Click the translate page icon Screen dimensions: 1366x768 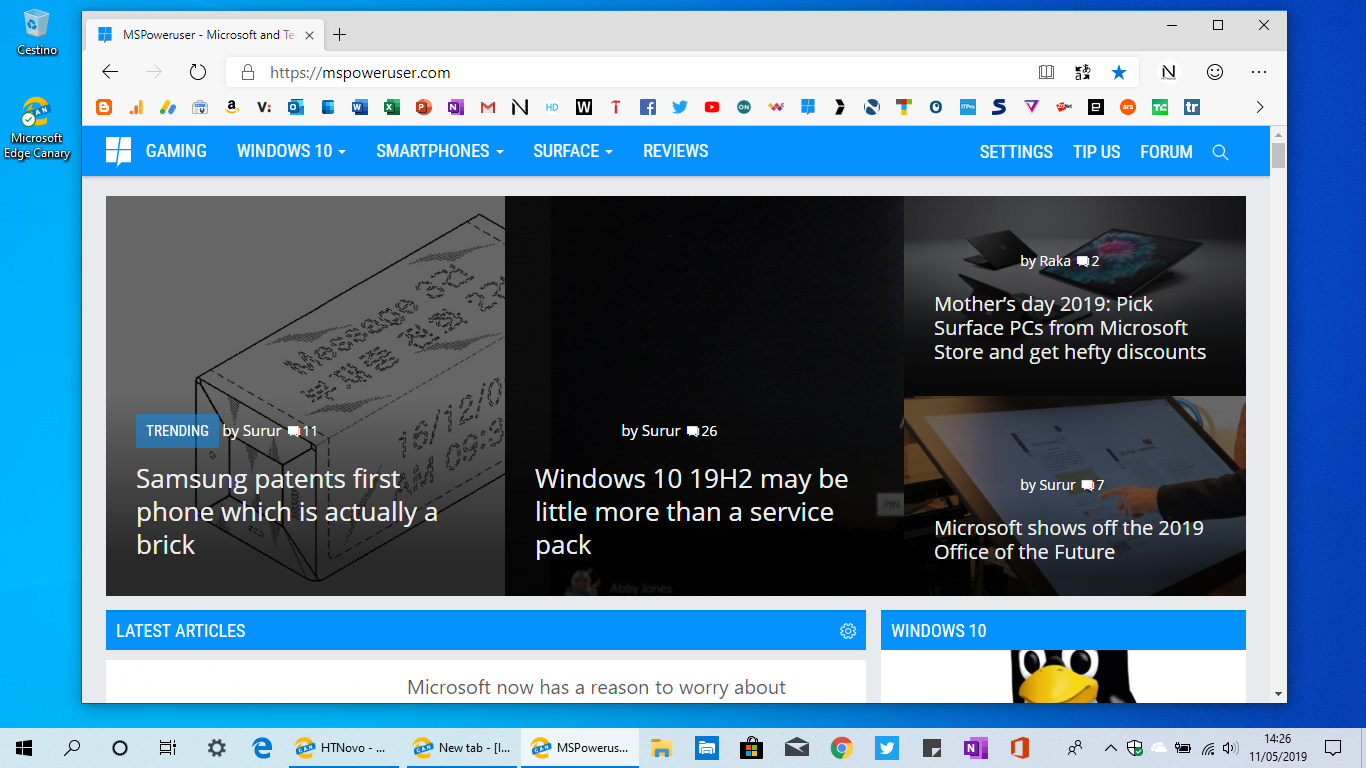tap(1083, 72)
